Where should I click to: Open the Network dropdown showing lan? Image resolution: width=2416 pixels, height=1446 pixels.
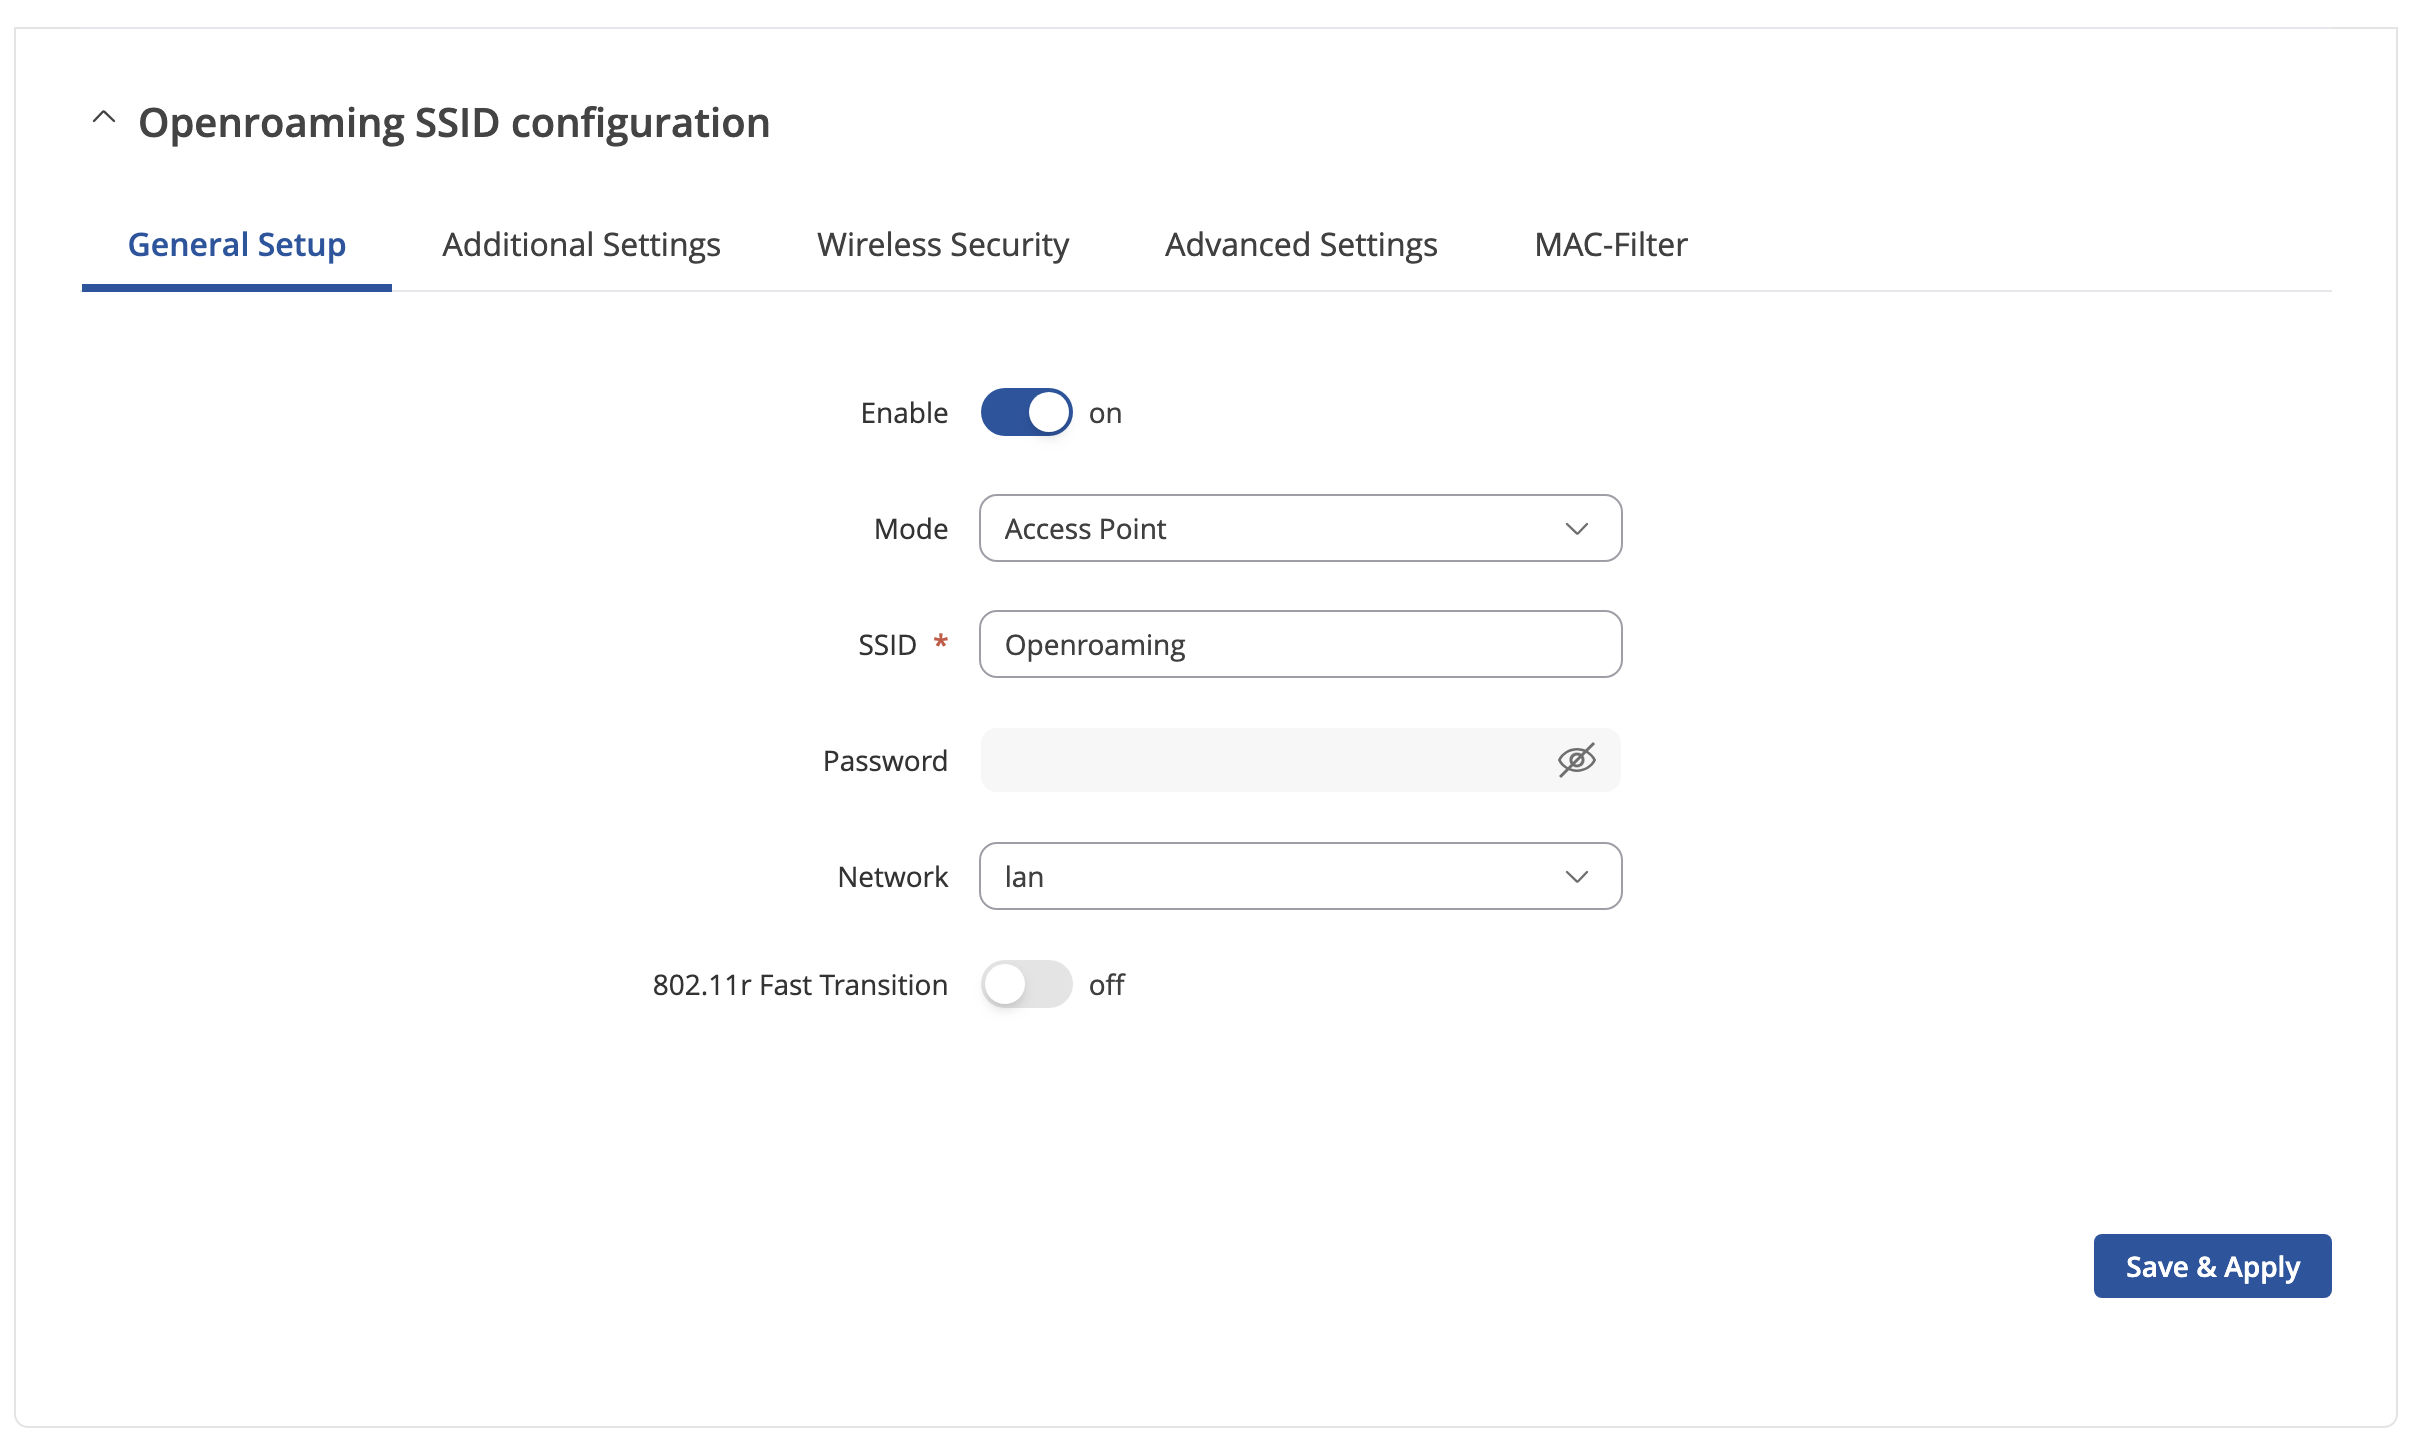tap(1300, 876)
